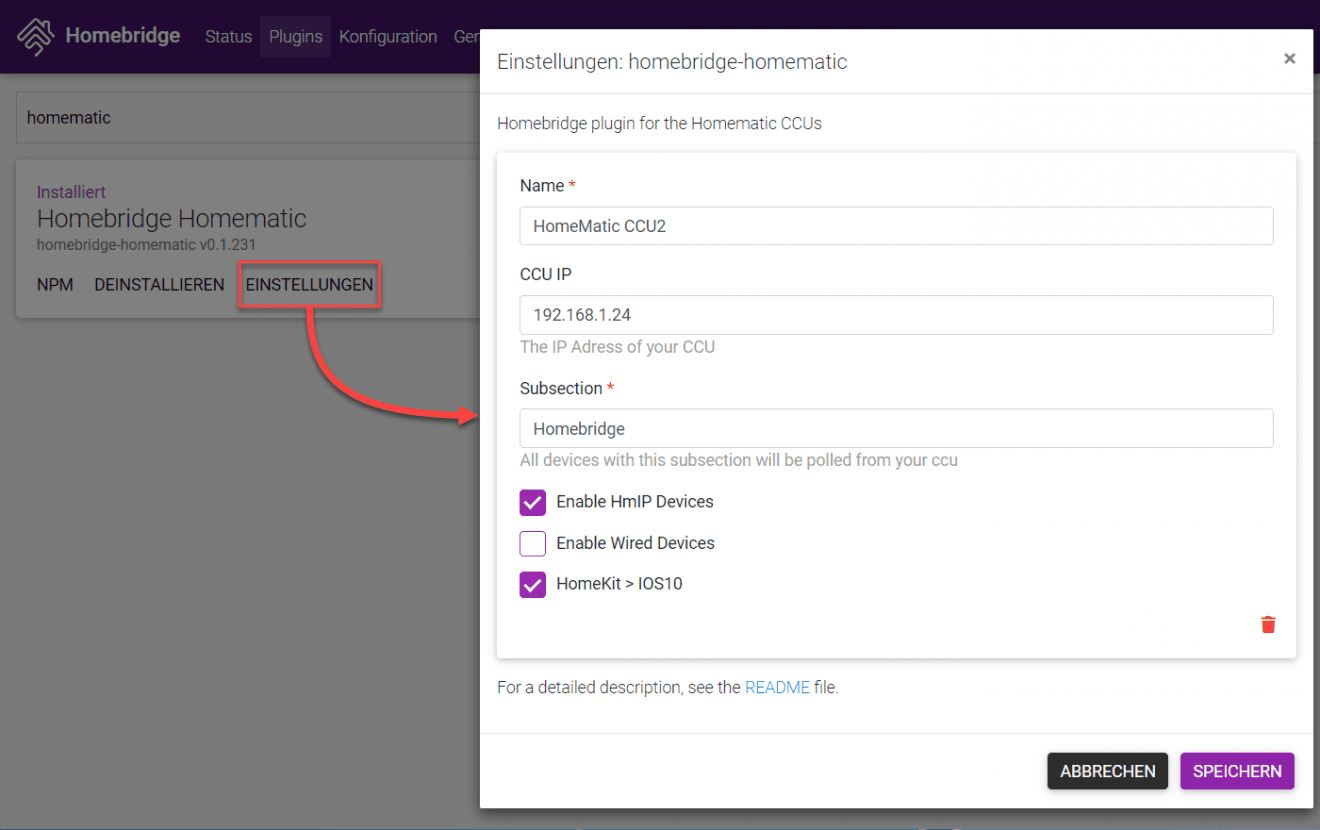This screenshot has width=1320, height=830.
Task: Open the README link
Action: tap(777, 688)
